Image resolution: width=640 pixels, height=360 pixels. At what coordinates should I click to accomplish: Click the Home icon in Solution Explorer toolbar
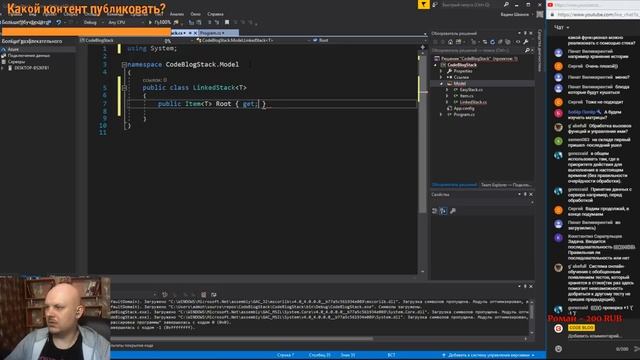coord(450,42)
